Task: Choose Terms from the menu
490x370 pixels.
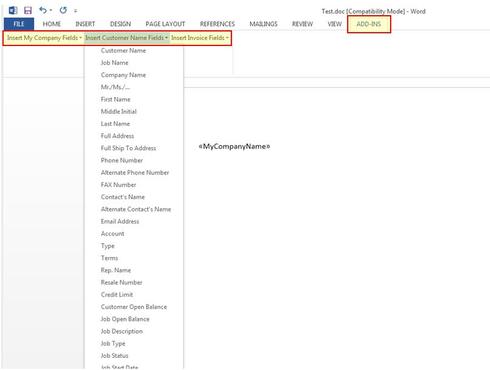Action: coord(109,258)
